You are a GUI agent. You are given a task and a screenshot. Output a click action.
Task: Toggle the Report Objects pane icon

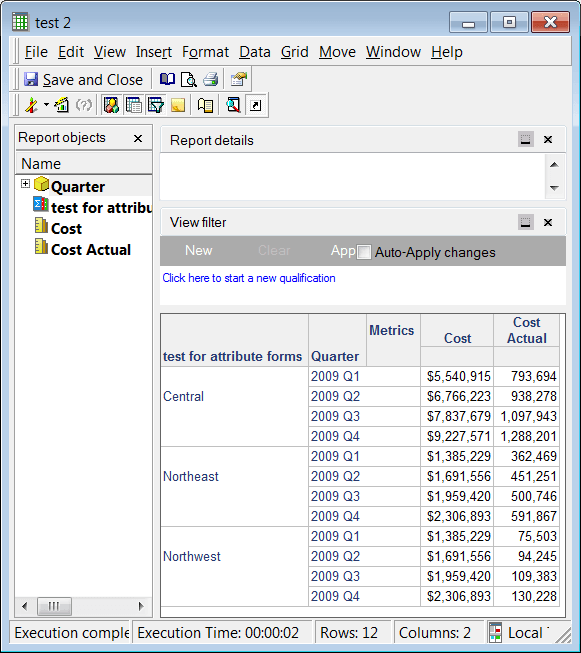112,105
